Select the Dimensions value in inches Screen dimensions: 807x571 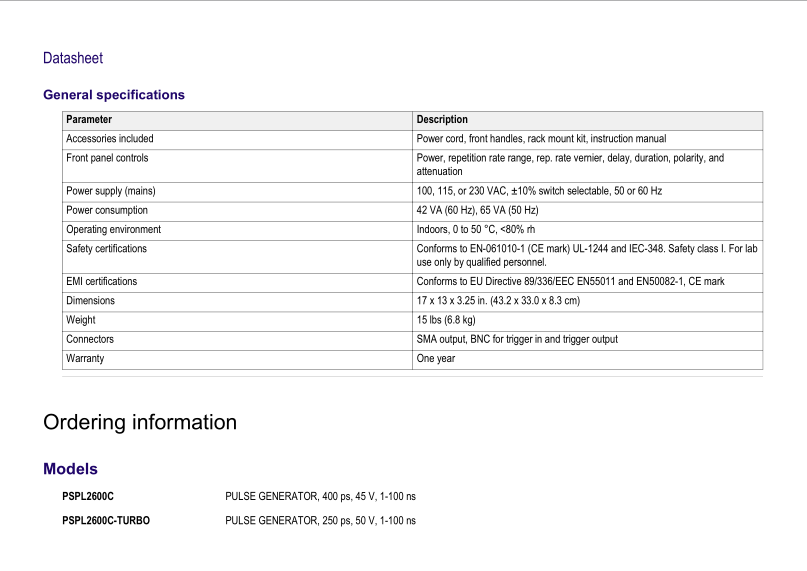pos(498,301)
